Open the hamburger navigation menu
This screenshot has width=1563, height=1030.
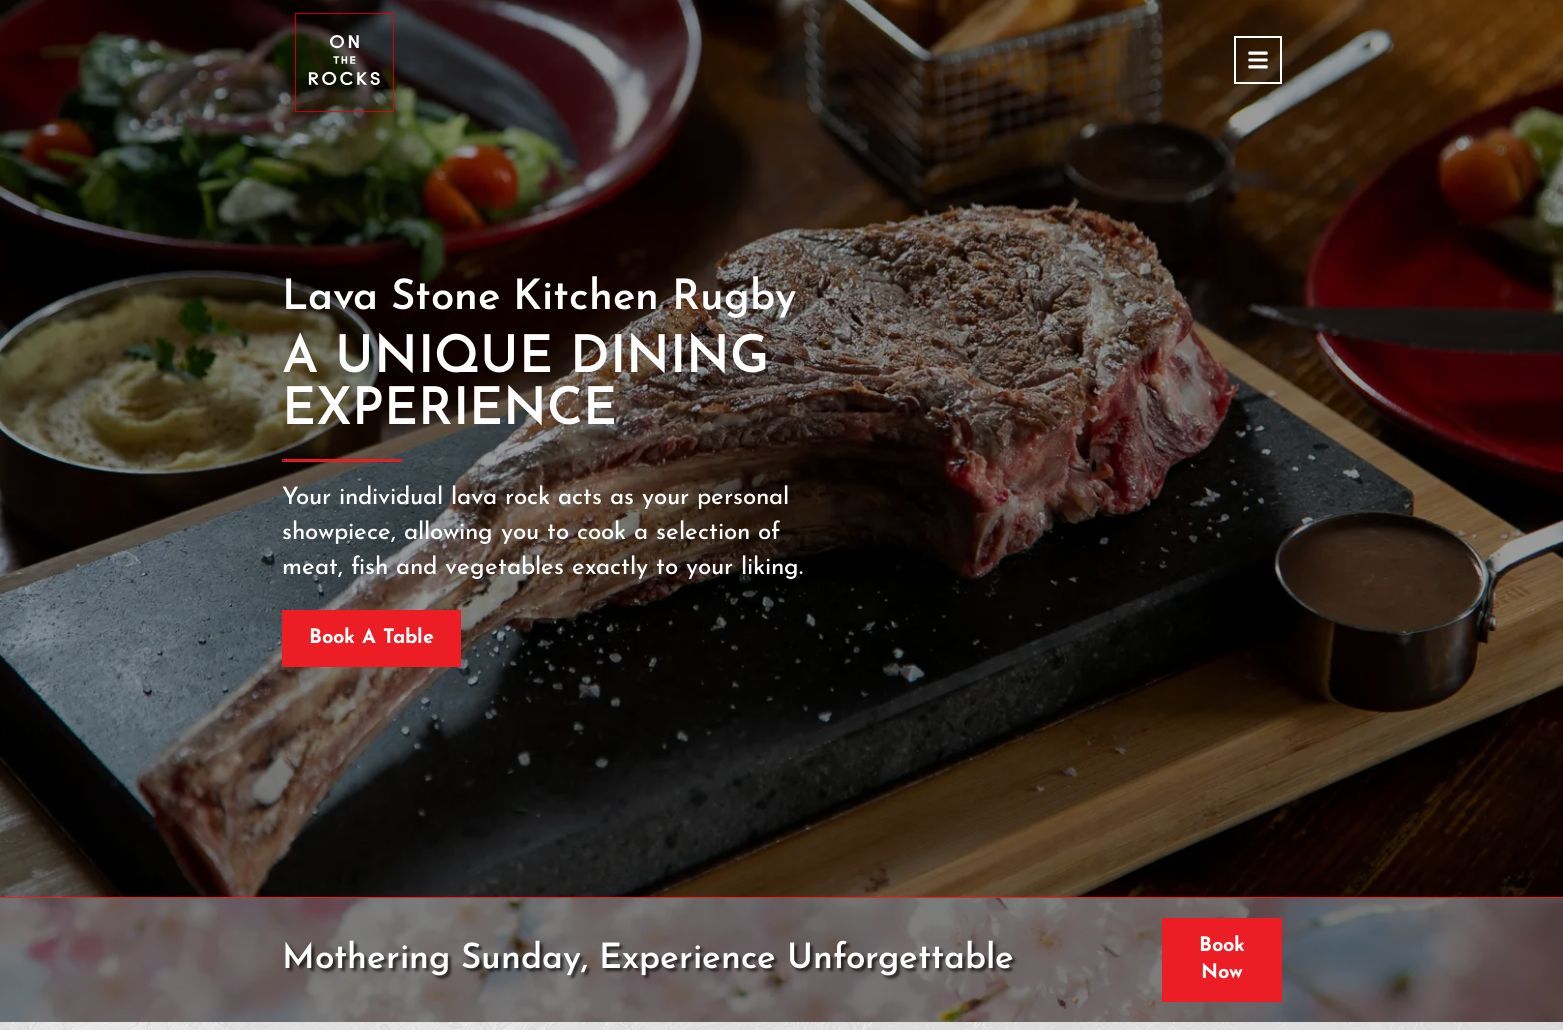pyautogui.click(x=1257, y=60)
